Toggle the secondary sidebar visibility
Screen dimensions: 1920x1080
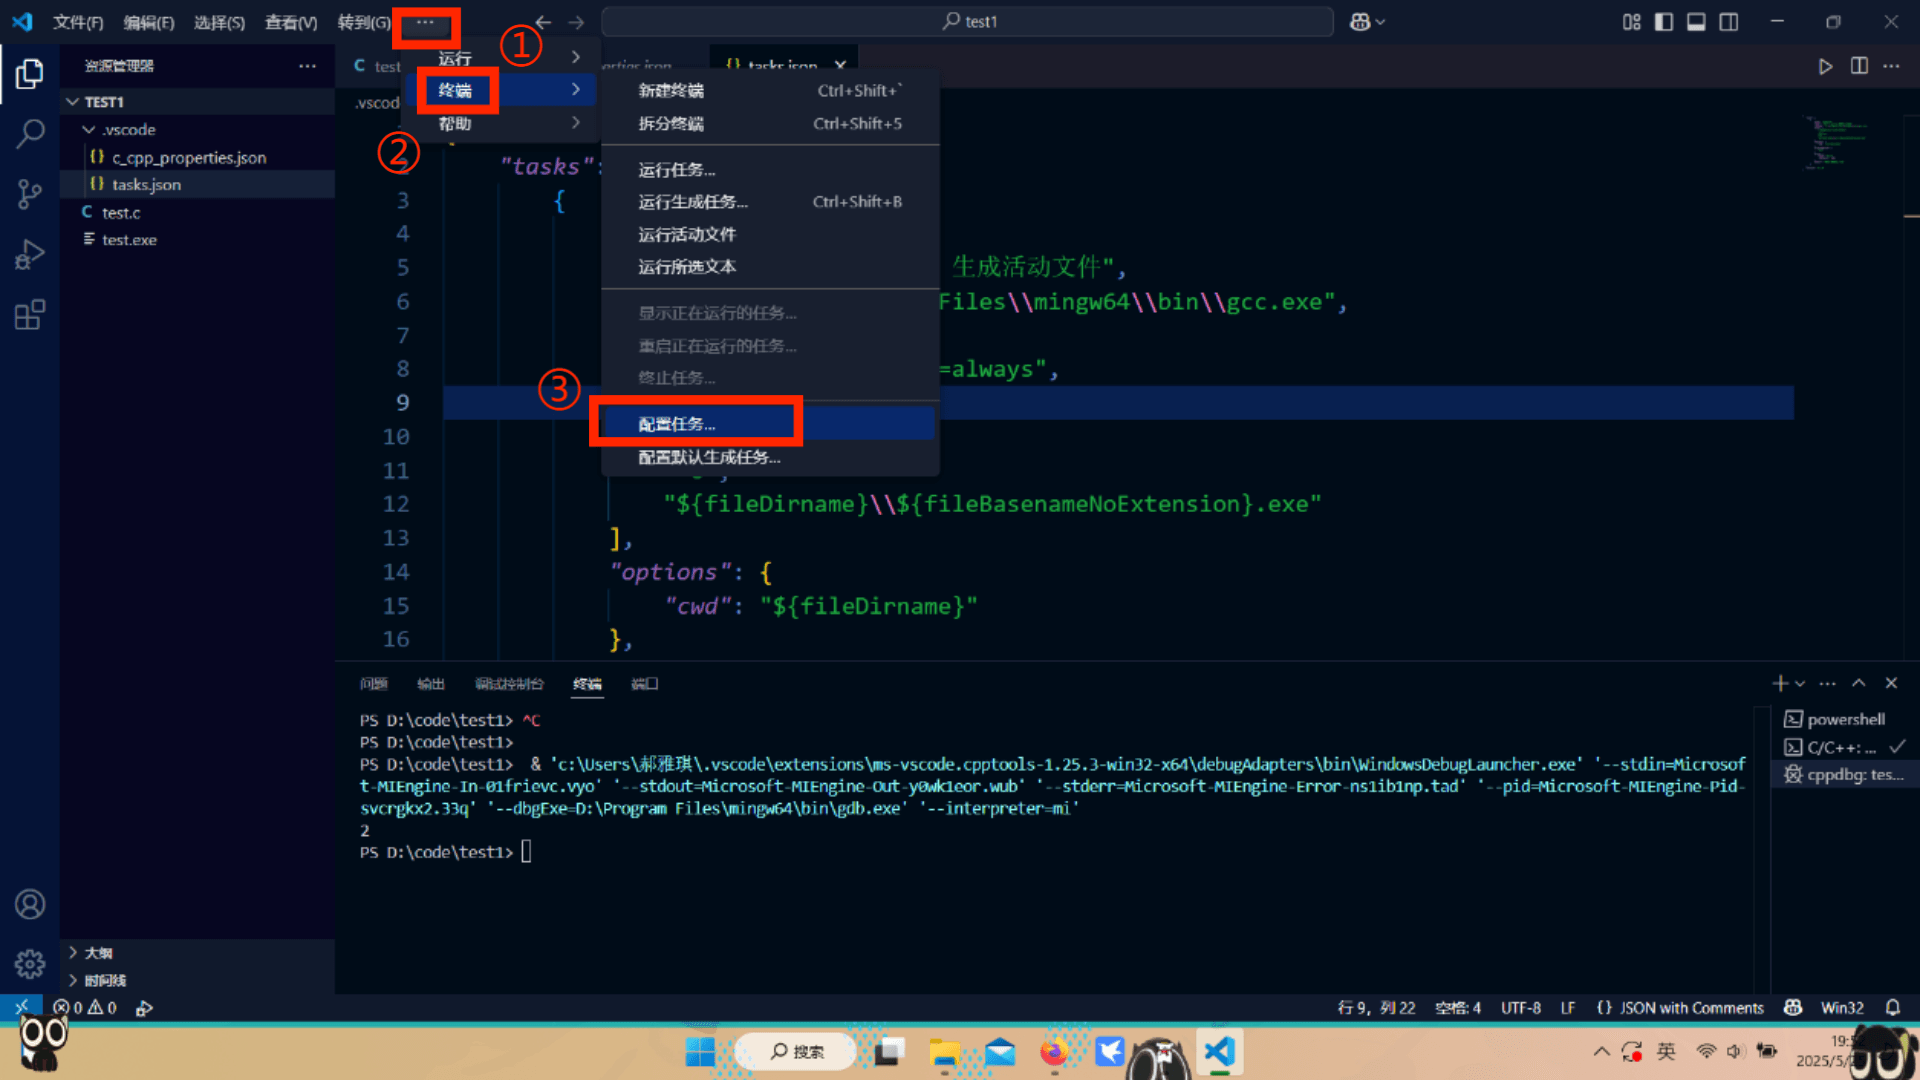click(1729, 21)
